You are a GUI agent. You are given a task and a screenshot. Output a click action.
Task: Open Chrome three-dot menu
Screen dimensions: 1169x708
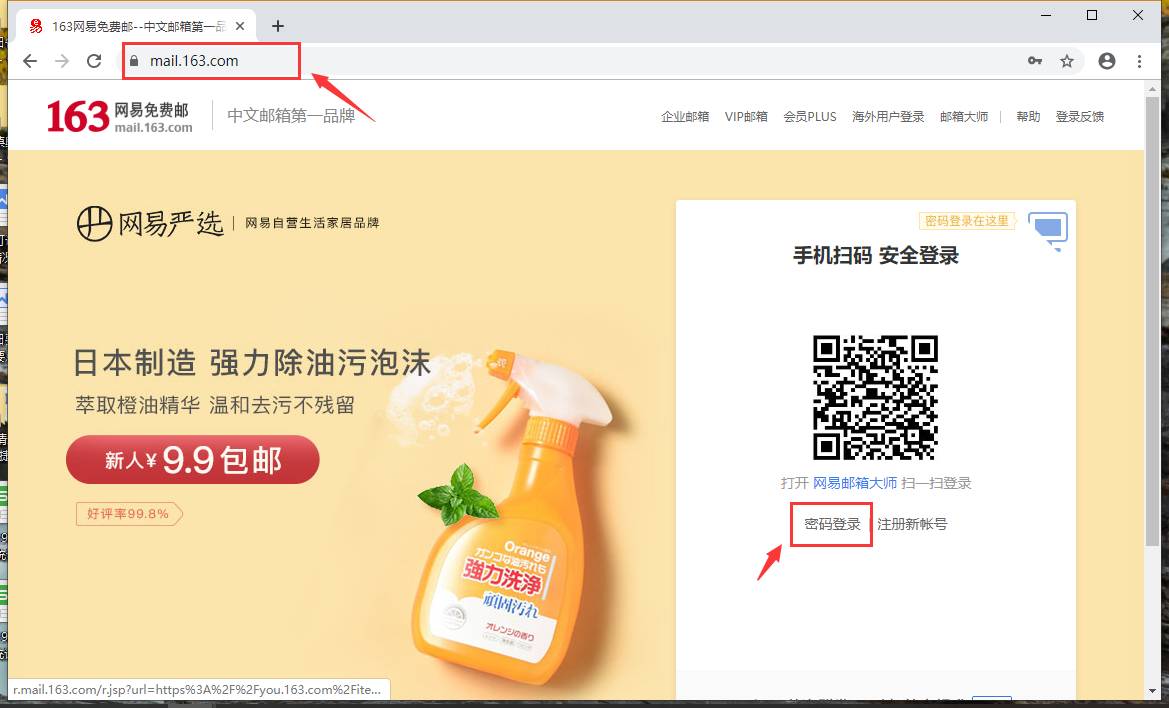(1140, 61)
